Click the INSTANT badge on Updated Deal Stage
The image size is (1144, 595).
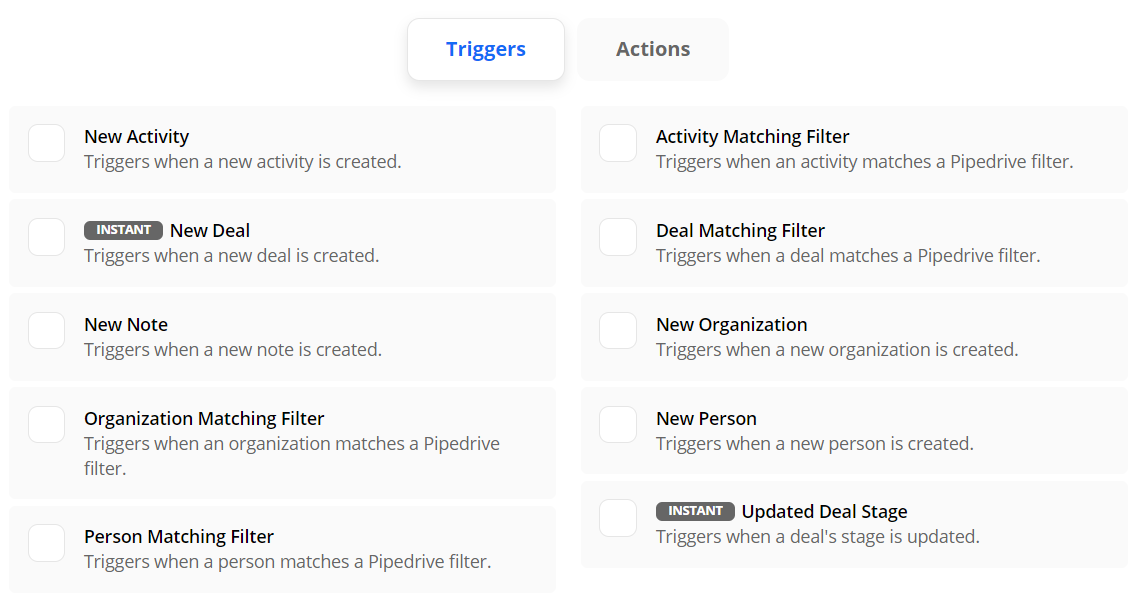point(695,511)
